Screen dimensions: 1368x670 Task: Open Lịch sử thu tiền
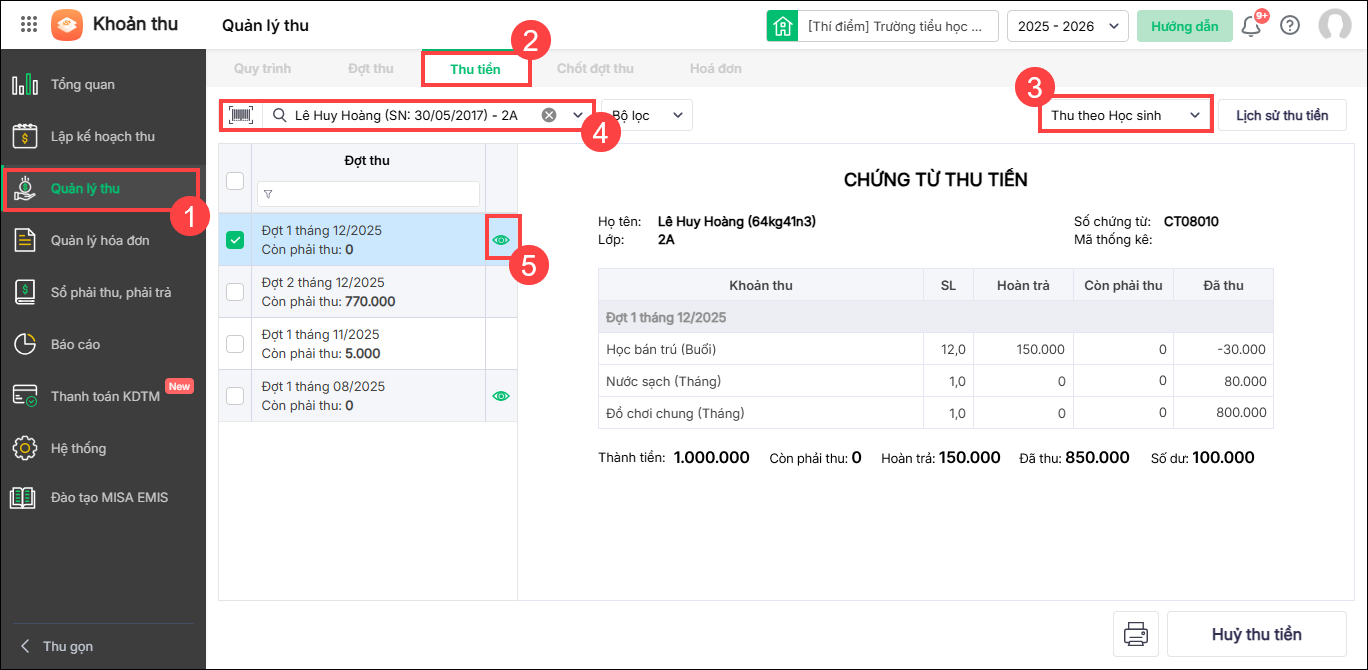click(1281, 115)
